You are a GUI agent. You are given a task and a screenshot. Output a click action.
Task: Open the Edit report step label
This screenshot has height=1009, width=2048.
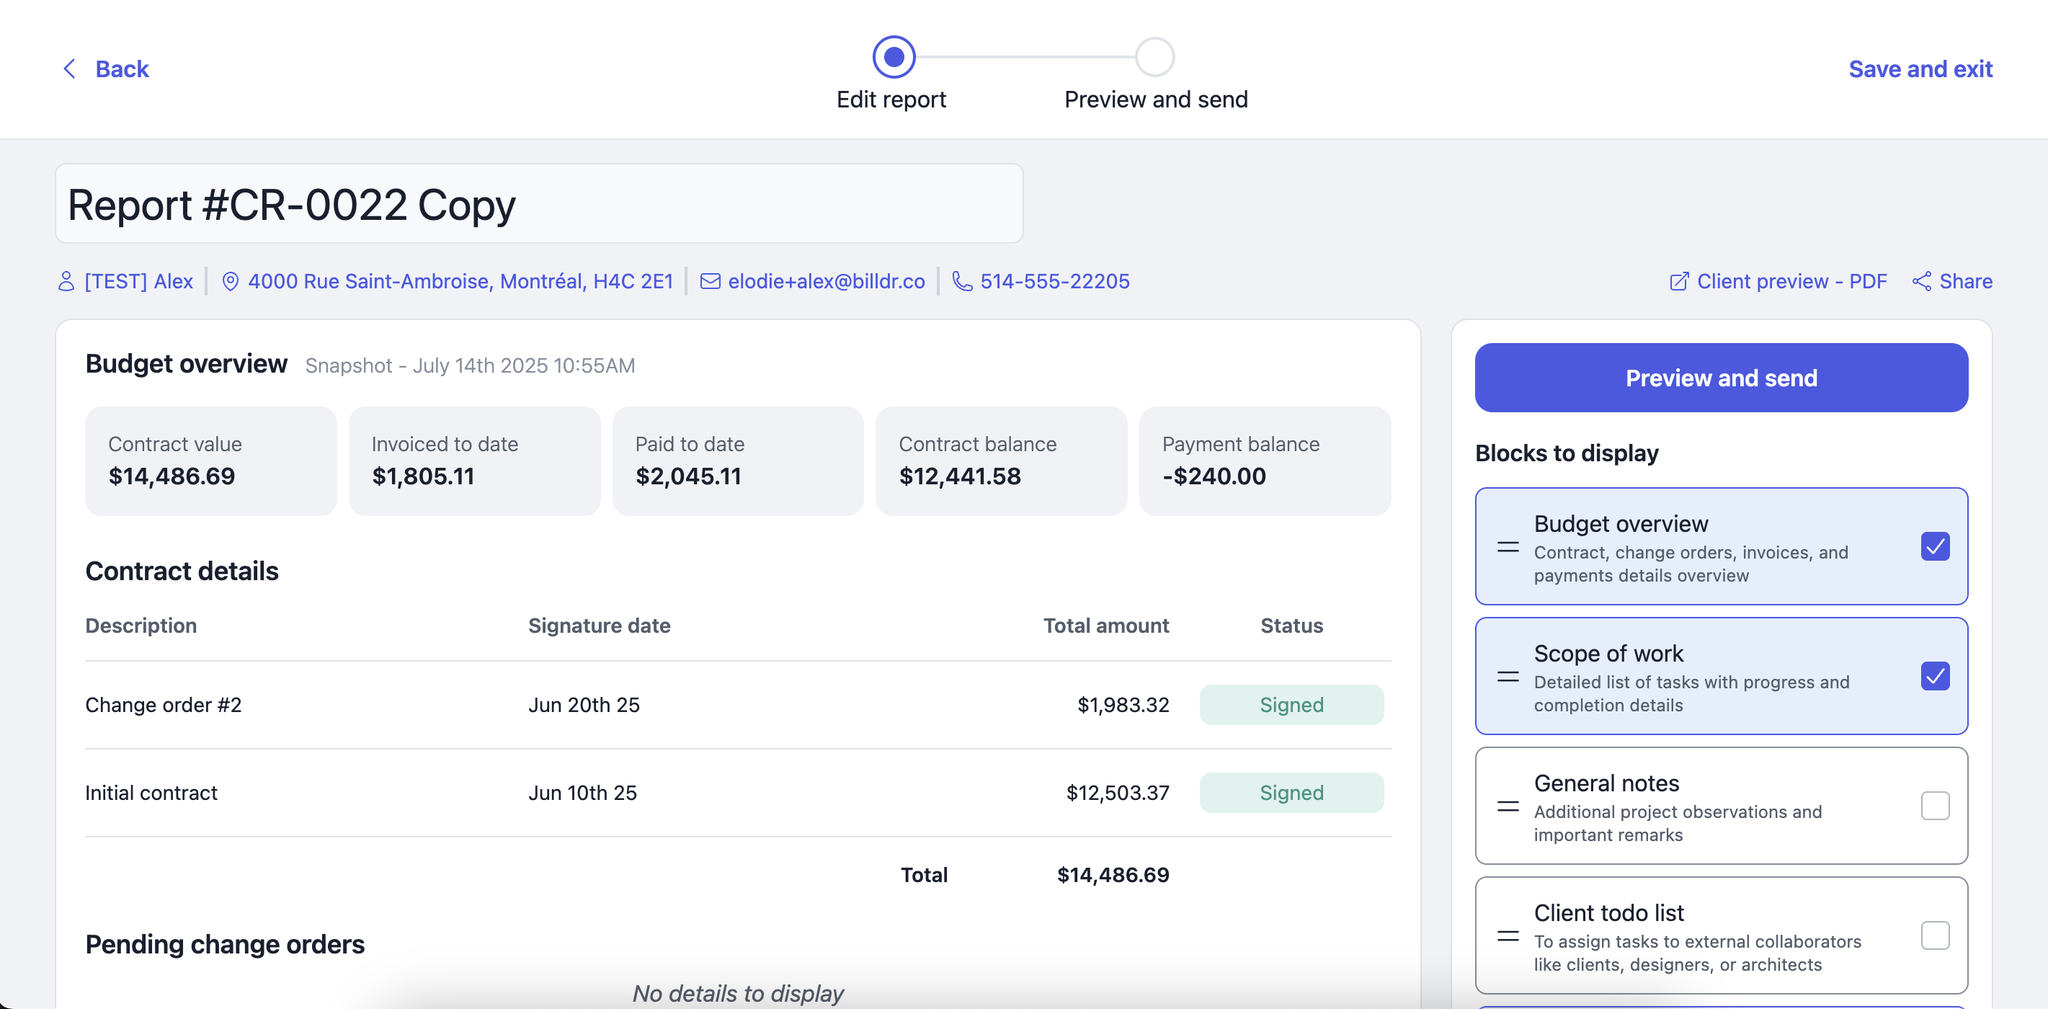[x=891, y=100]
